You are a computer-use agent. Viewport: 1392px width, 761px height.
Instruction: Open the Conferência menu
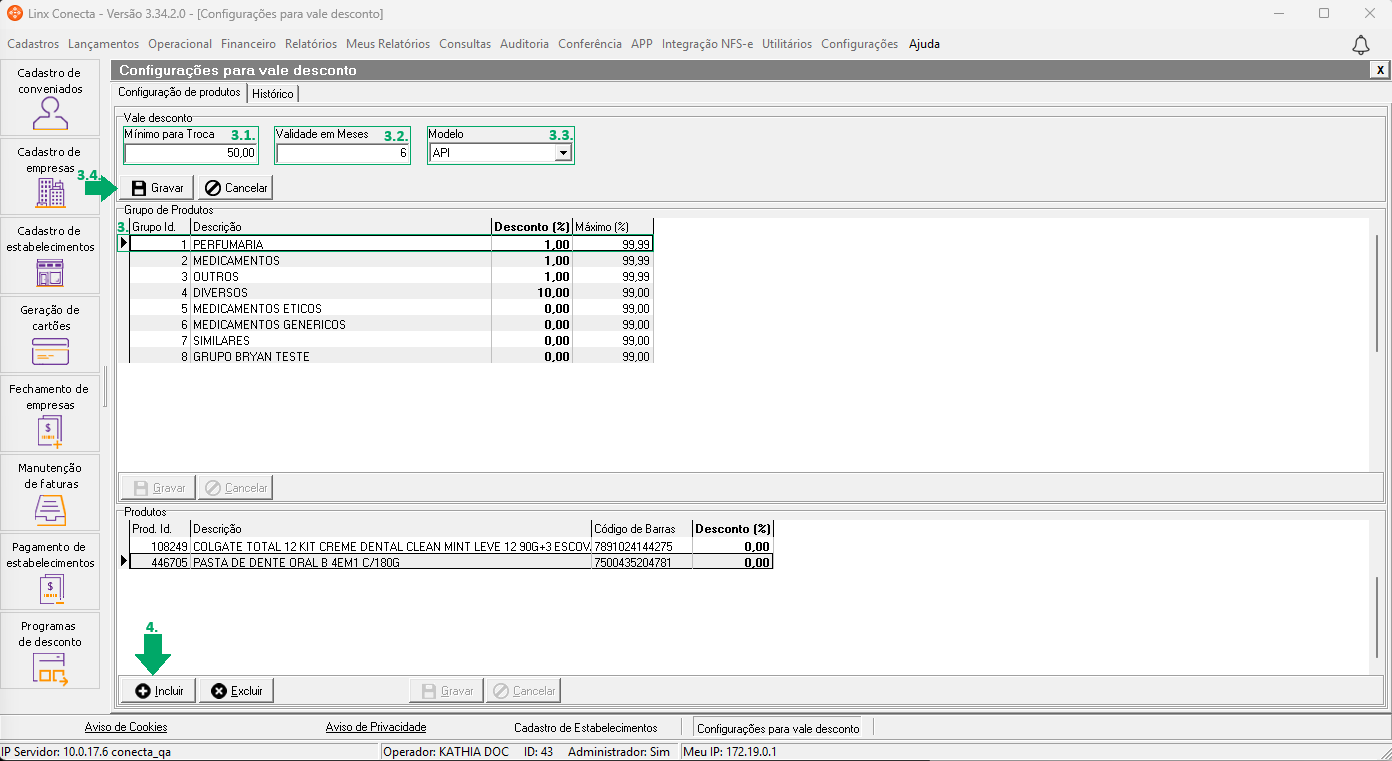[x=590, y=44]
